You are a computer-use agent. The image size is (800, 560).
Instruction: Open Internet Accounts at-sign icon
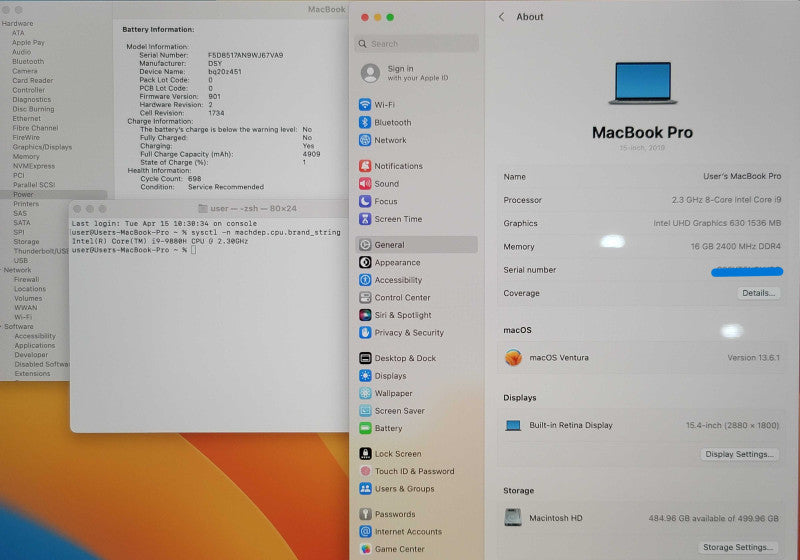pos(365,531)
